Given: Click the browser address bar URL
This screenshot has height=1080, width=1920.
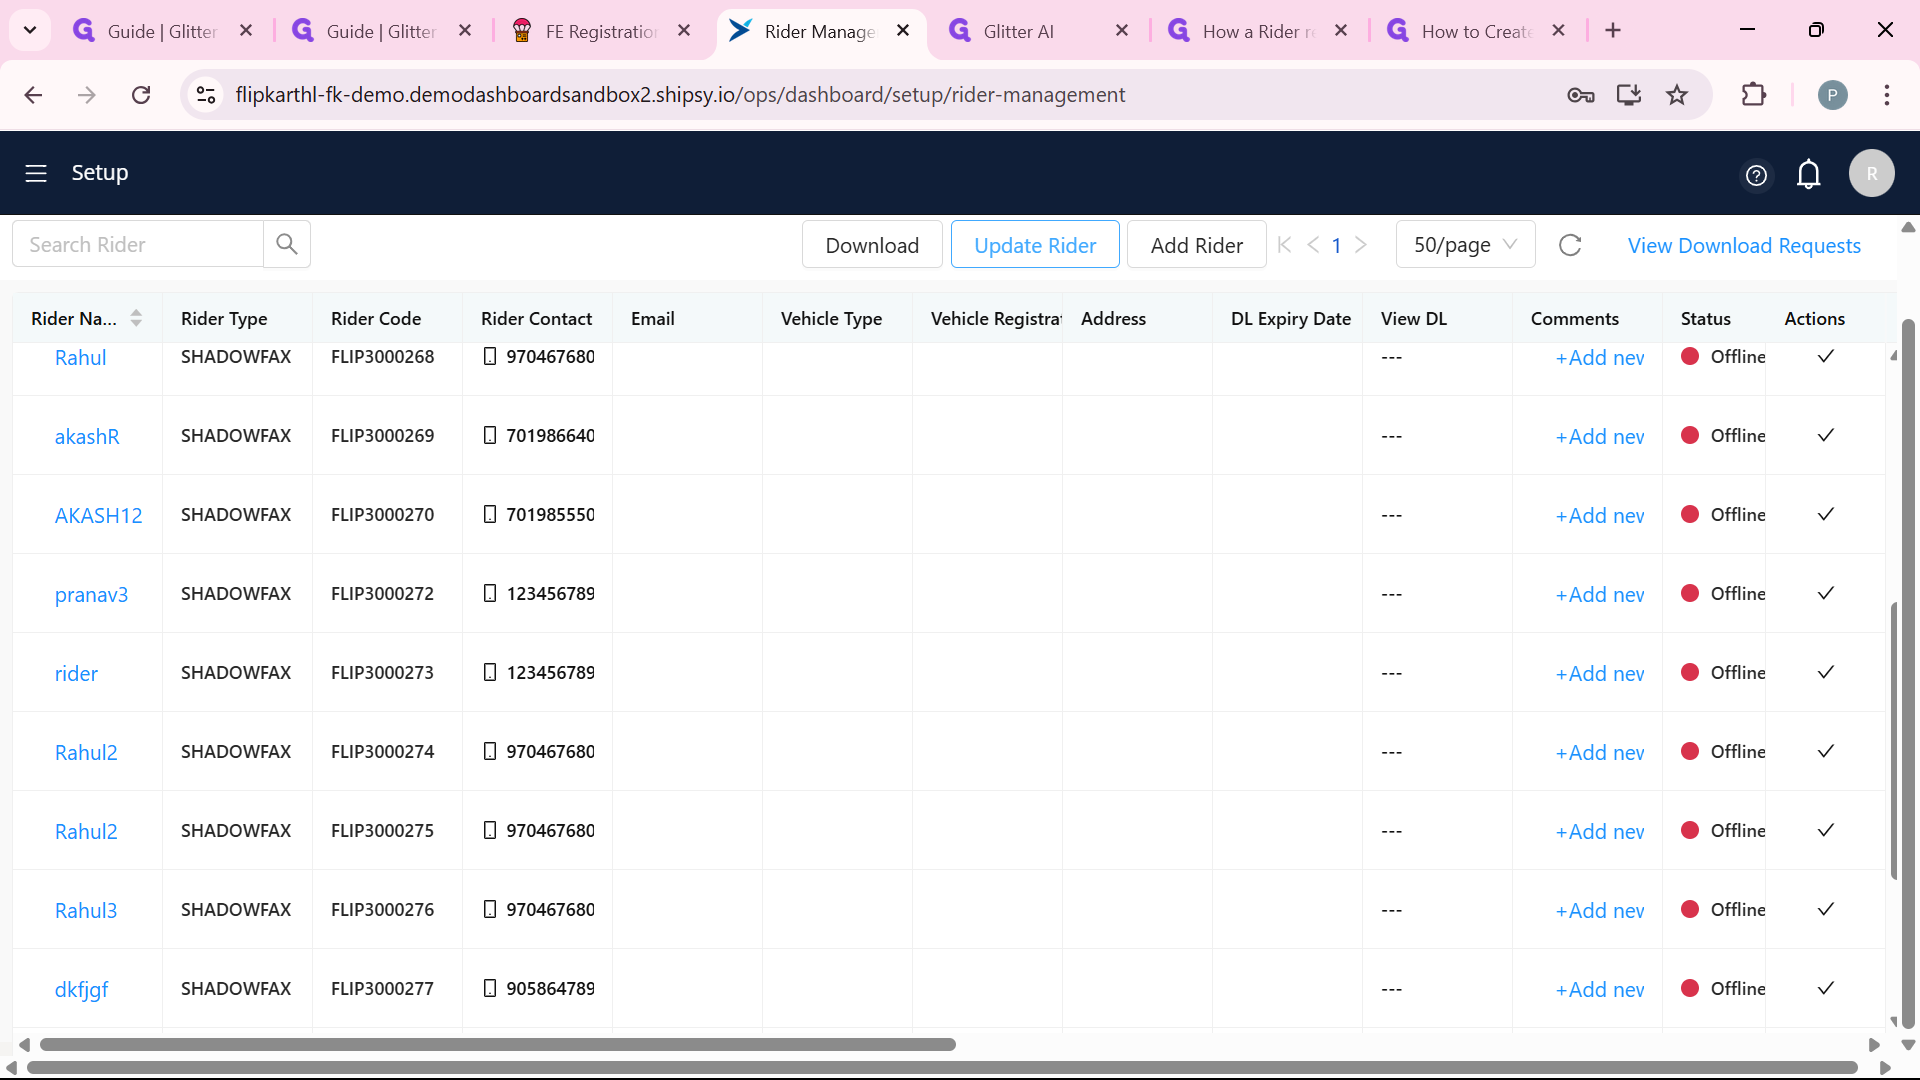Looking at the screenshot, I should 680,95.
